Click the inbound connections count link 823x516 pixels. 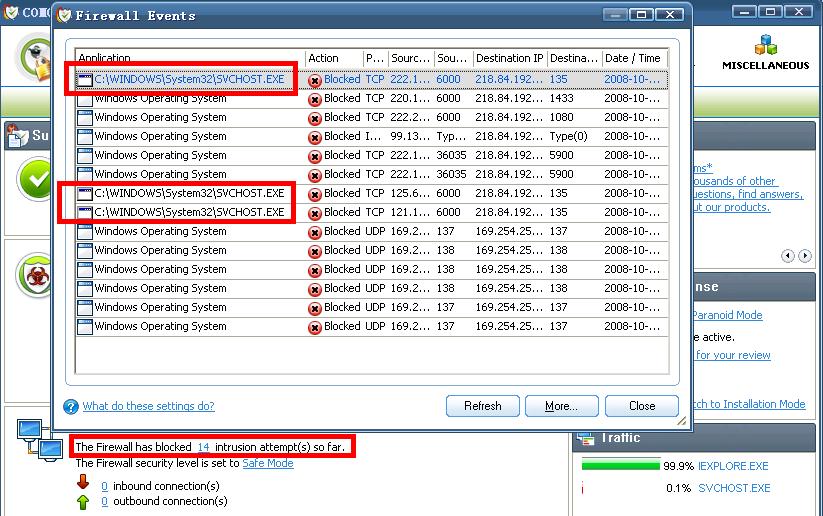click(104, 486)
